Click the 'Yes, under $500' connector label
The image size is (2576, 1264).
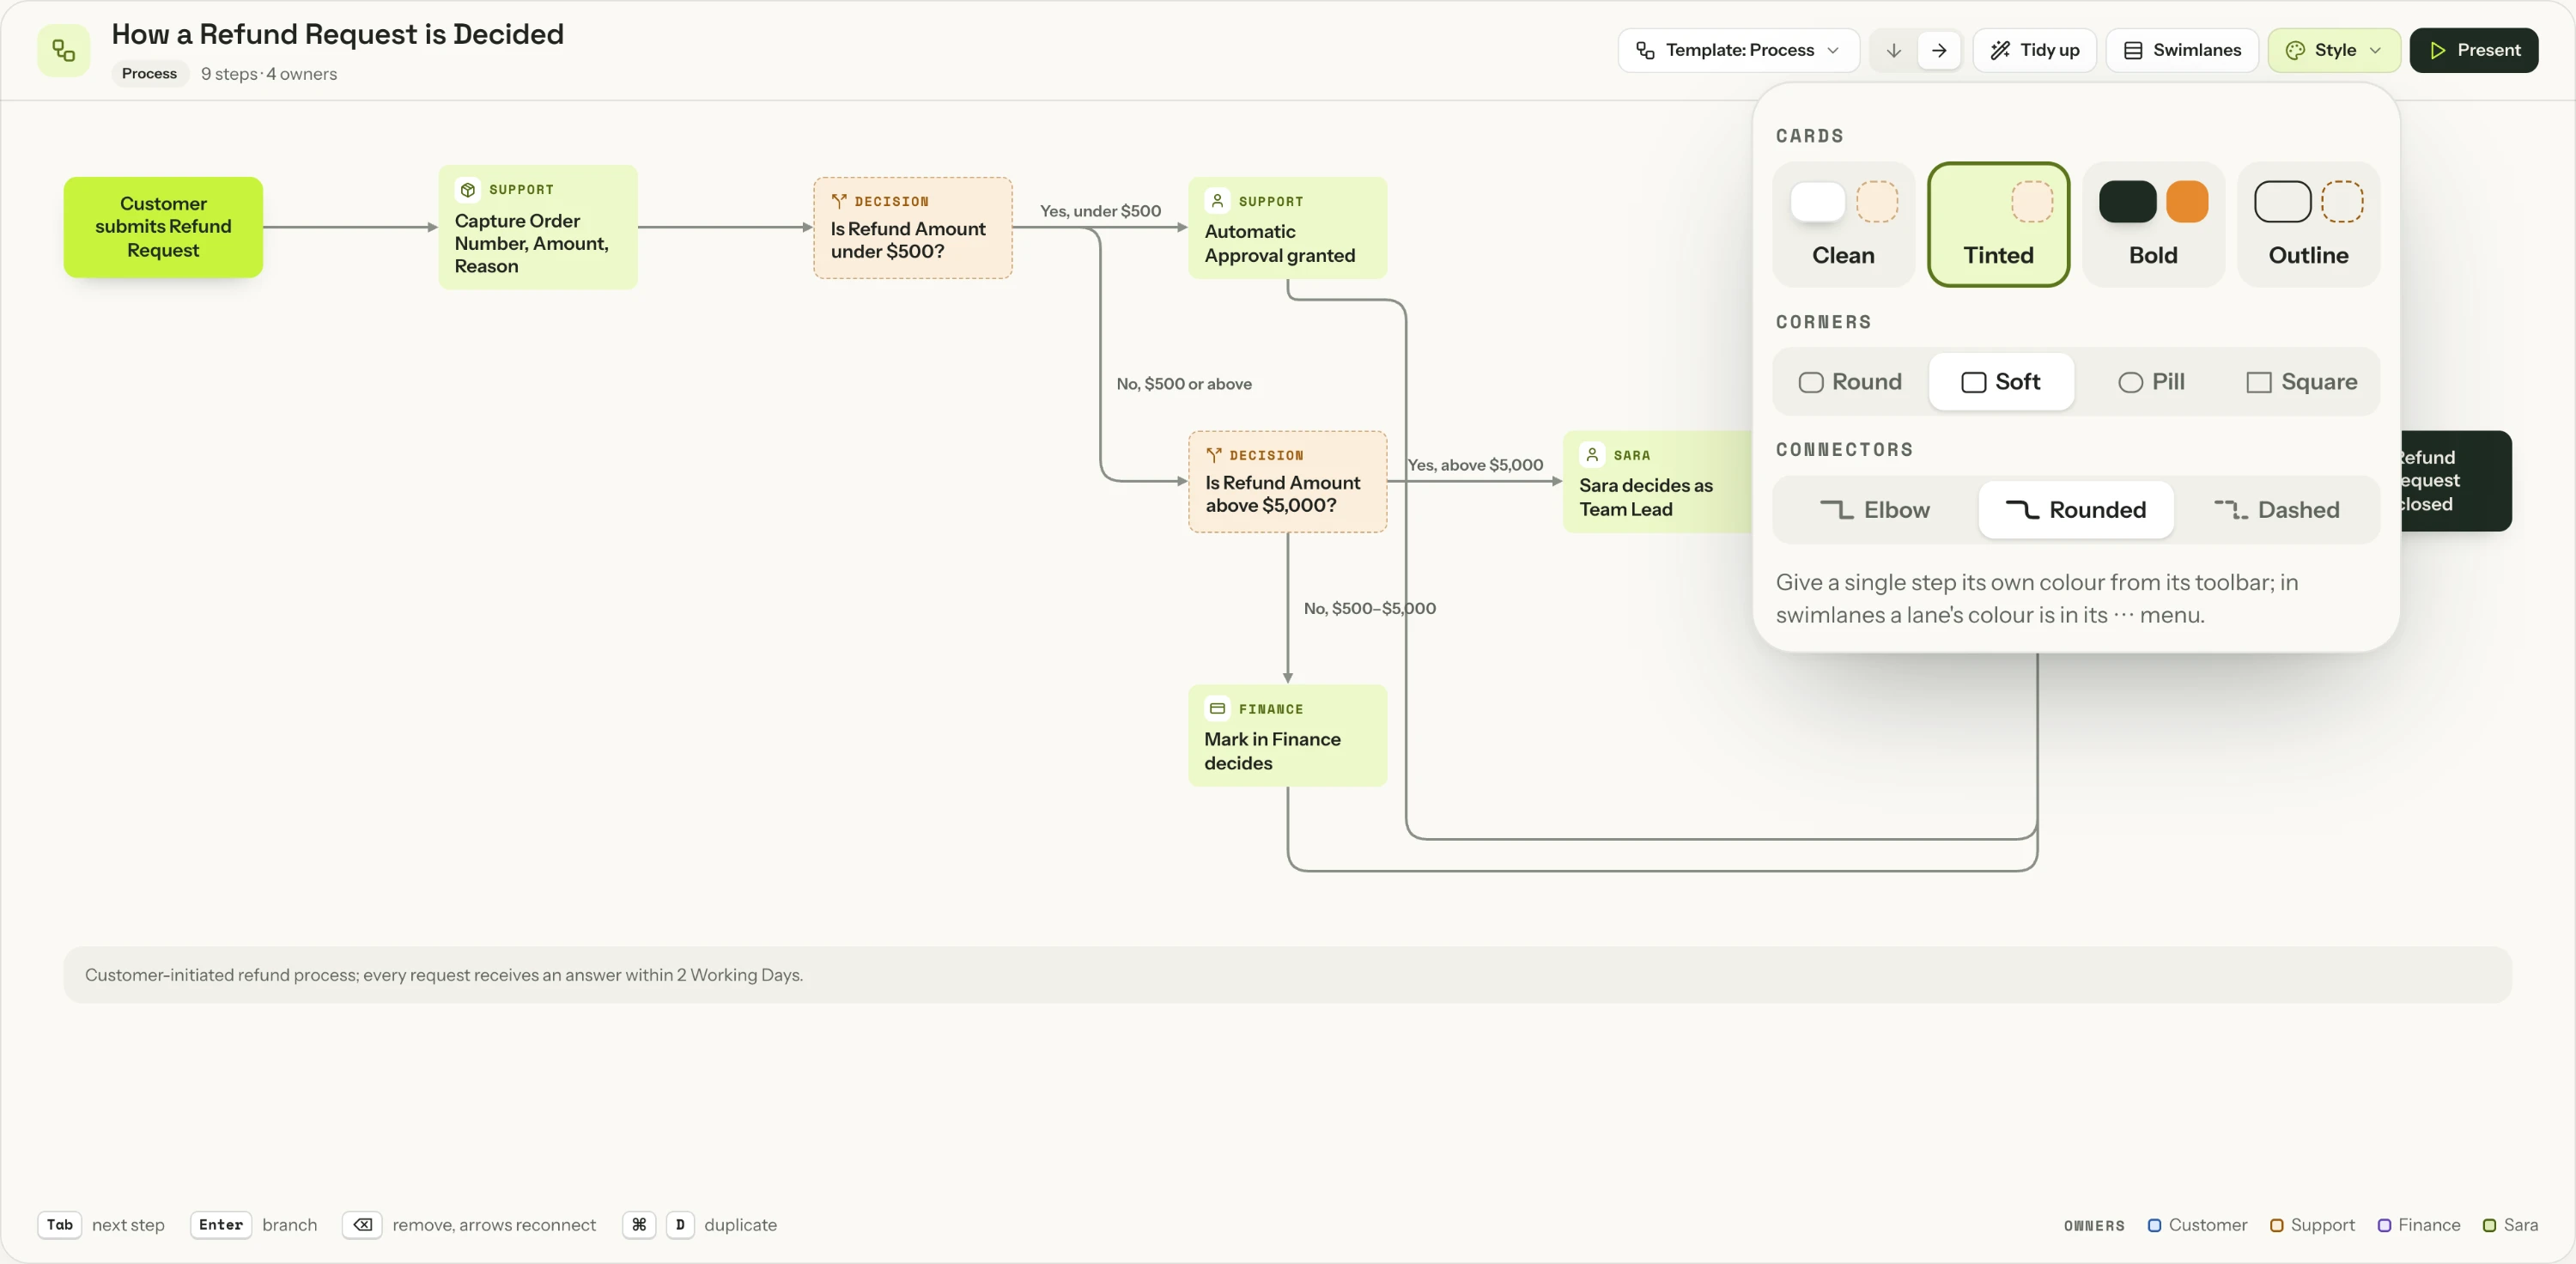[1100, 211]
